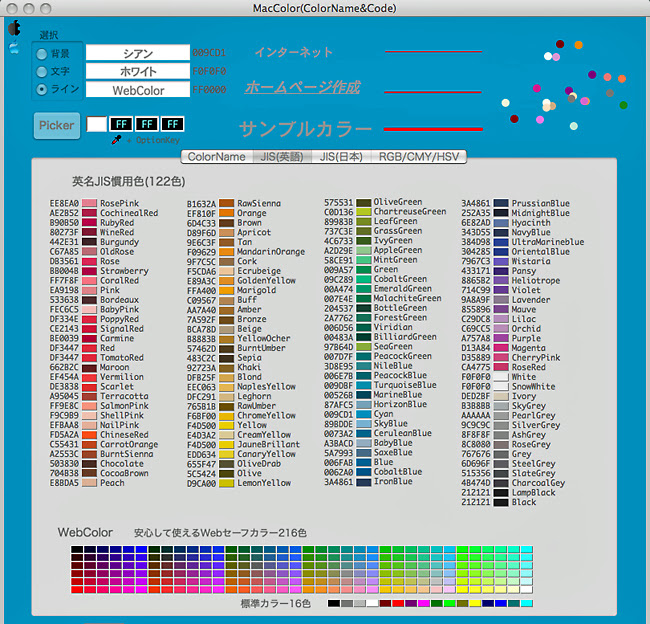The width and height of the screenshot is (650, 624).
Task: Pick the TurquoiseBlue swatch
Action: pos(364,385)
